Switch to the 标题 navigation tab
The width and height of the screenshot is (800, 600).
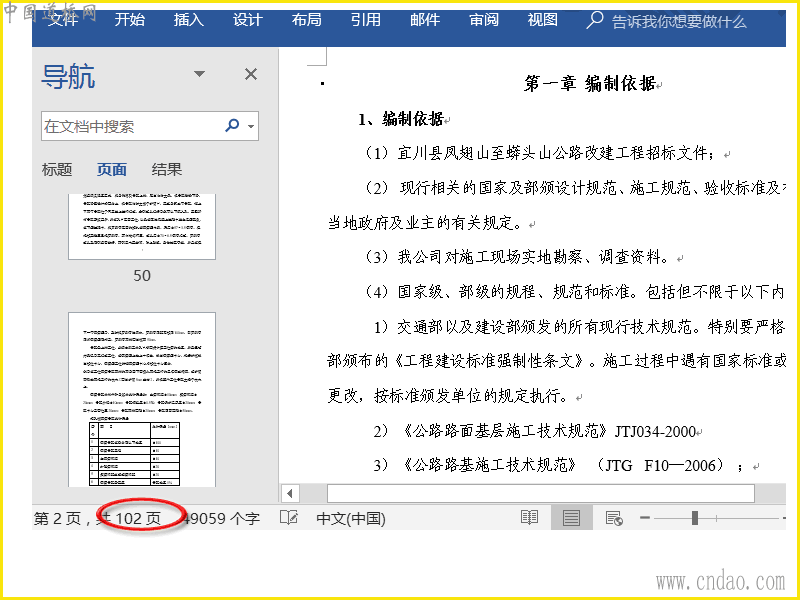point(57,169)
